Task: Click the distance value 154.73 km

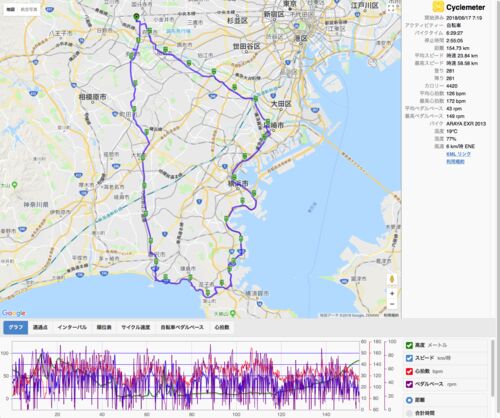Action: 458,48
